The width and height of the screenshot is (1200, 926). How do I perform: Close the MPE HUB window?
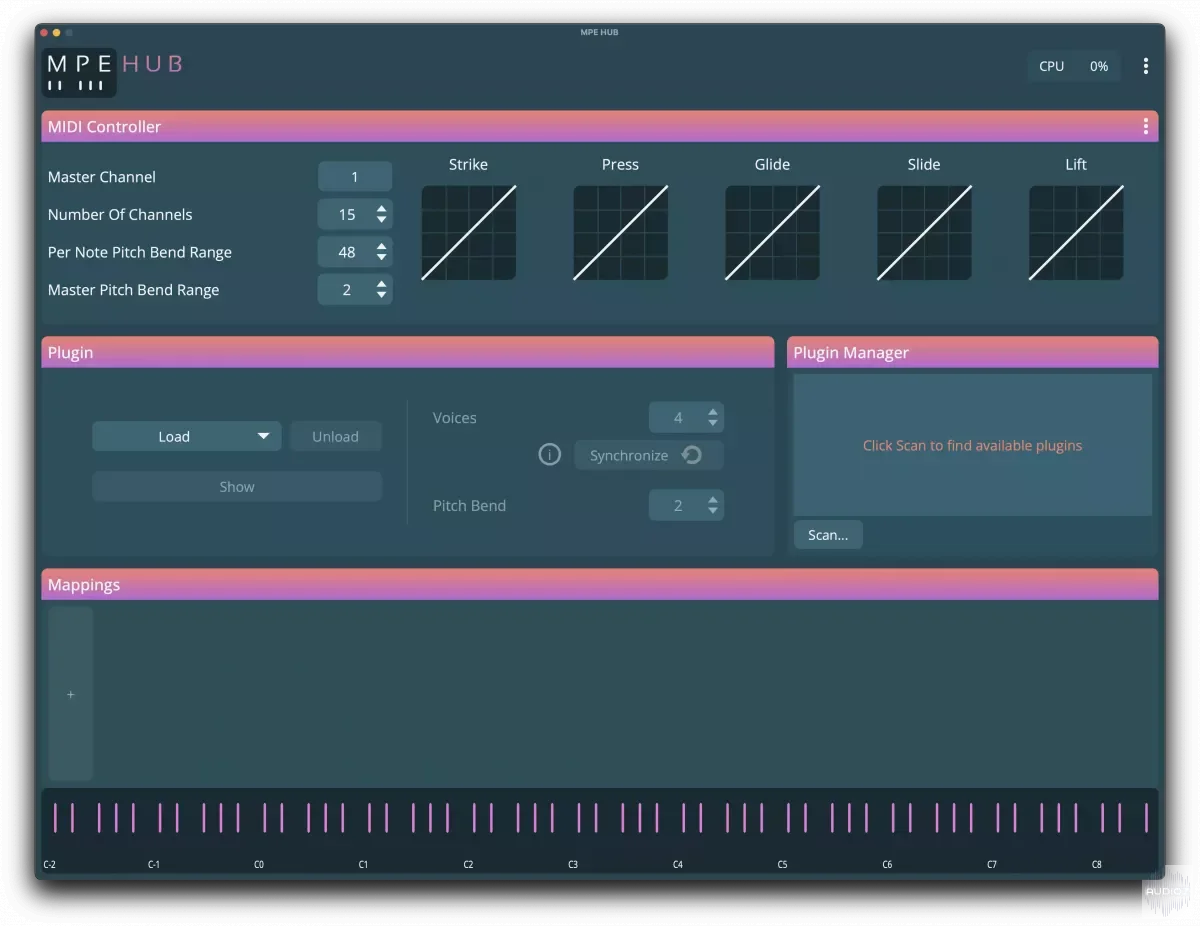(44, 33)
